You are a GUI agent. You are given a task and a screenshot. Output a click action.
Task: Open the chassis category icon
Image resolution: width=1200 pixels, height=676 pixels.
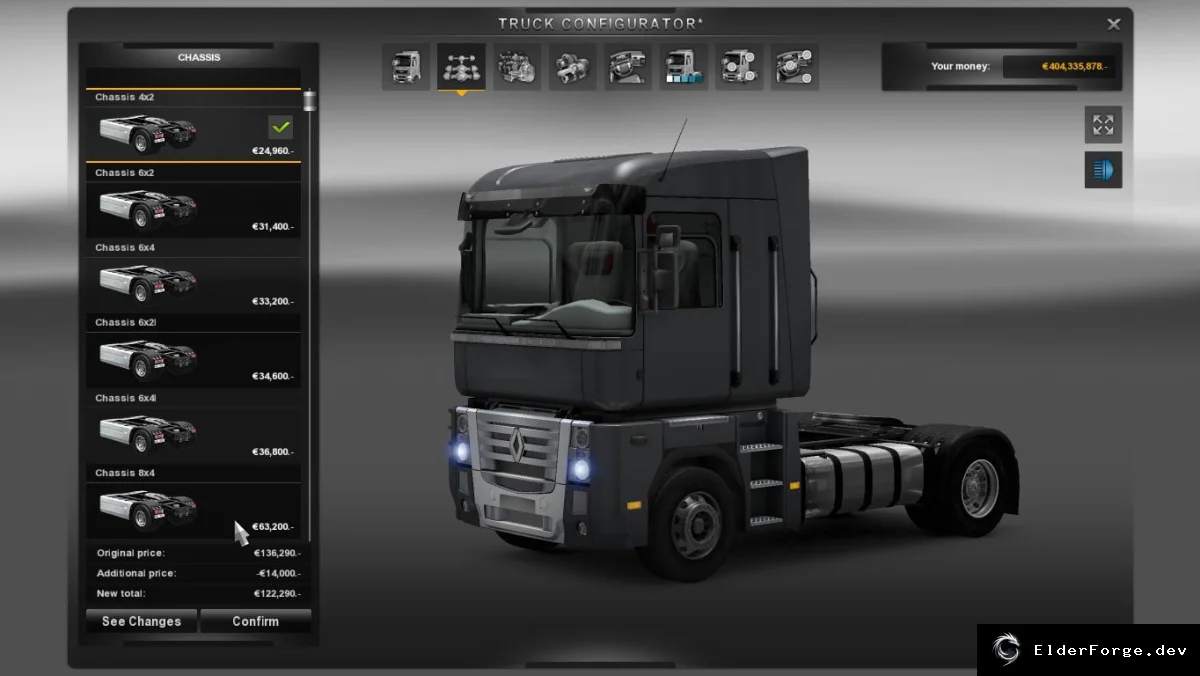click(461, 67)
